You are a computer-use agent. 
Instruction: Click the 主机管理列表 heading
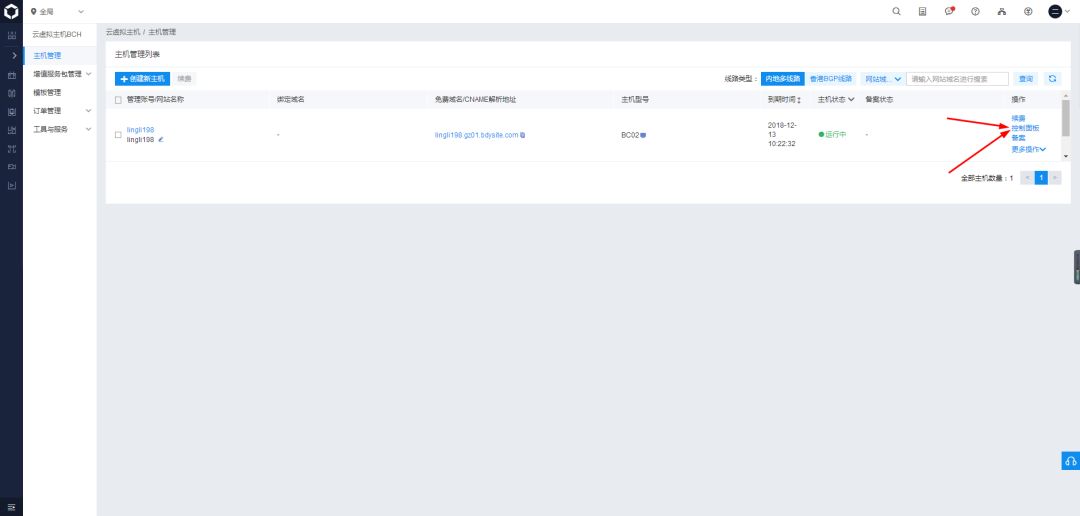coord(137,54)
